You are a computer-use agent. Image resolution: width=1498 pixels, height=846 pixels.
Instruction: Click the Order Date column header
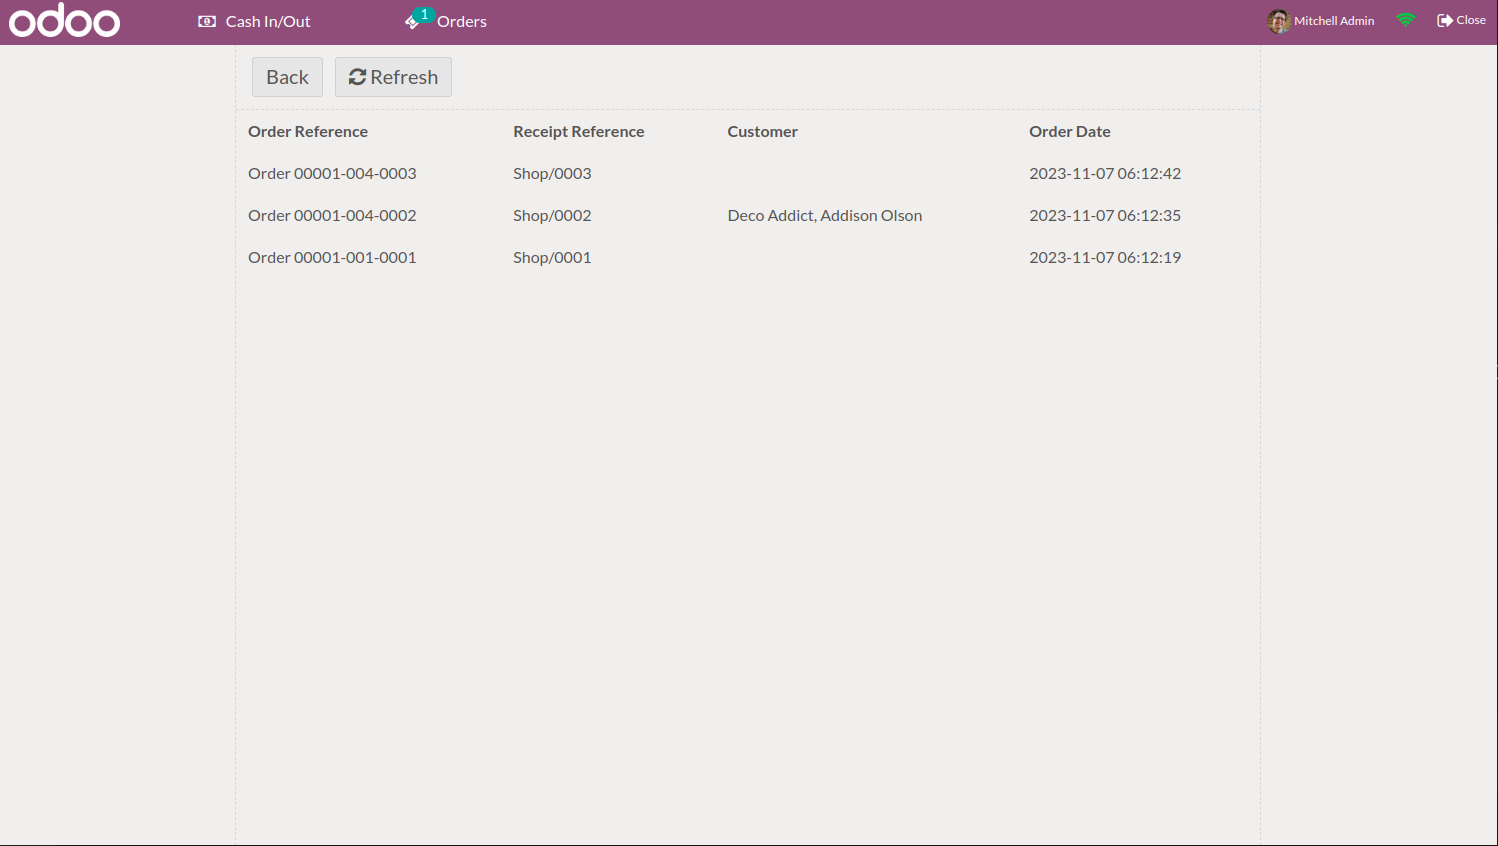coord(1070,131)
